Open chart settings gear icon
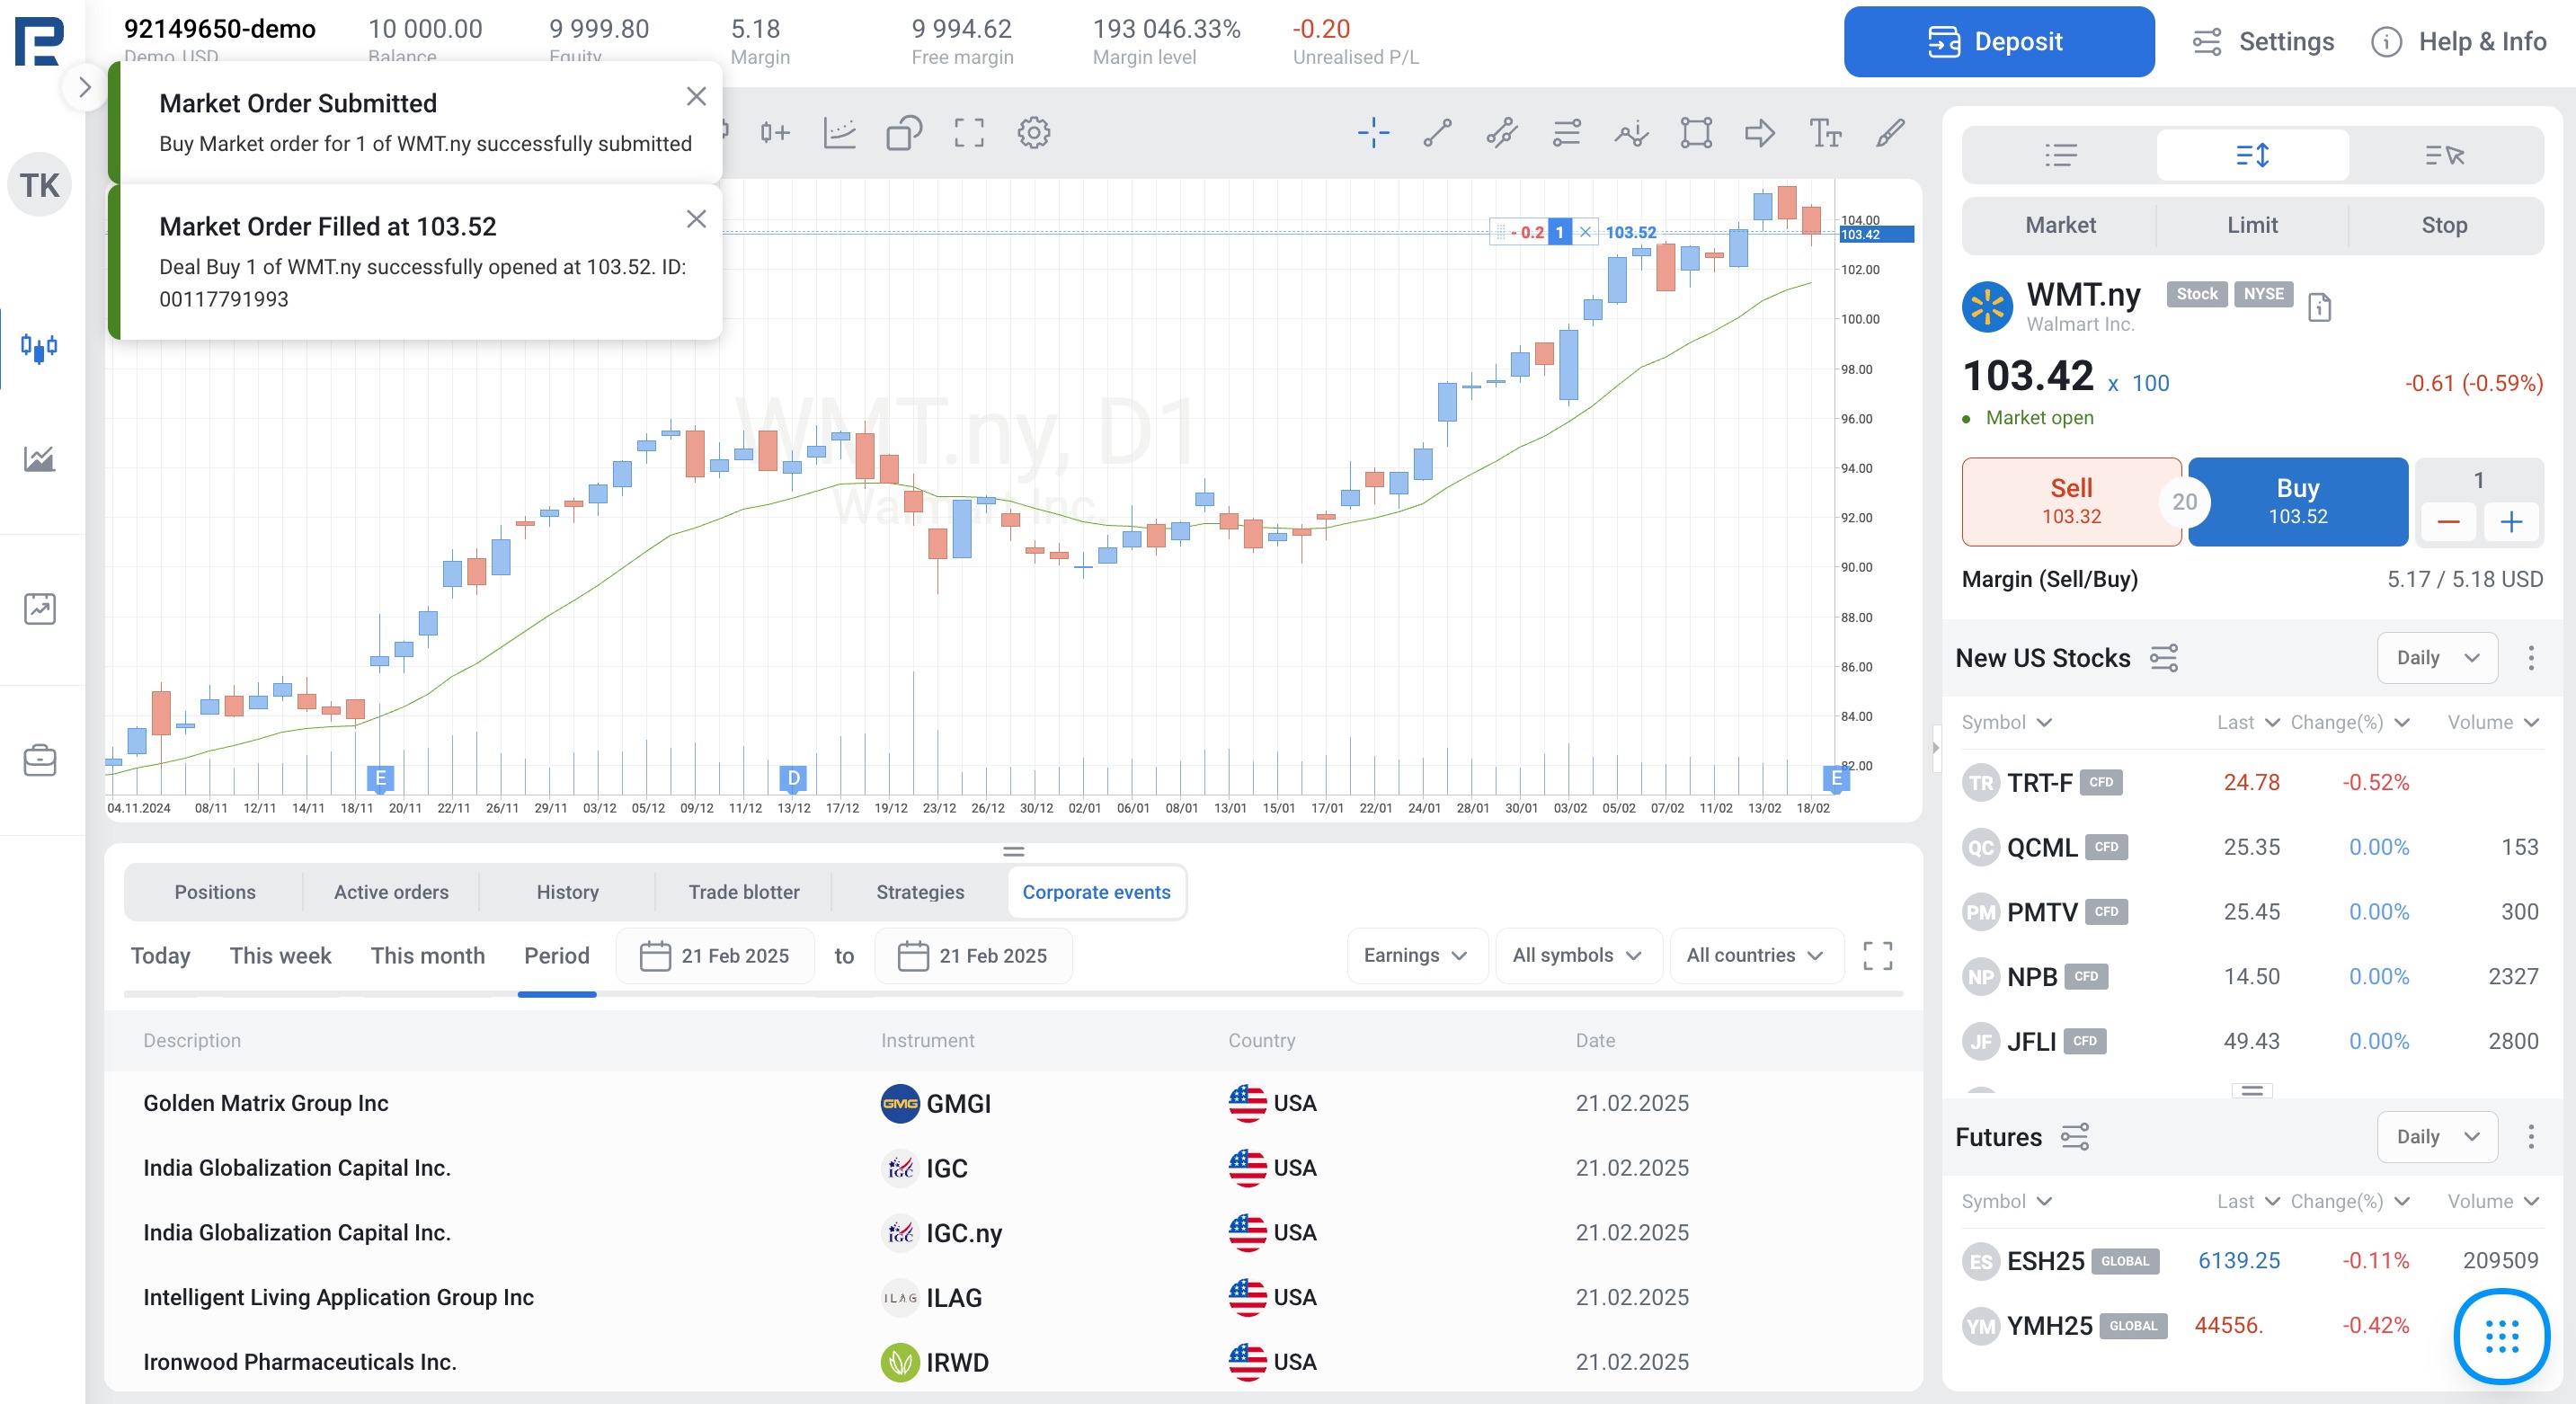The height and width of the screenshot is (1404, 2576). [1033, 133]
